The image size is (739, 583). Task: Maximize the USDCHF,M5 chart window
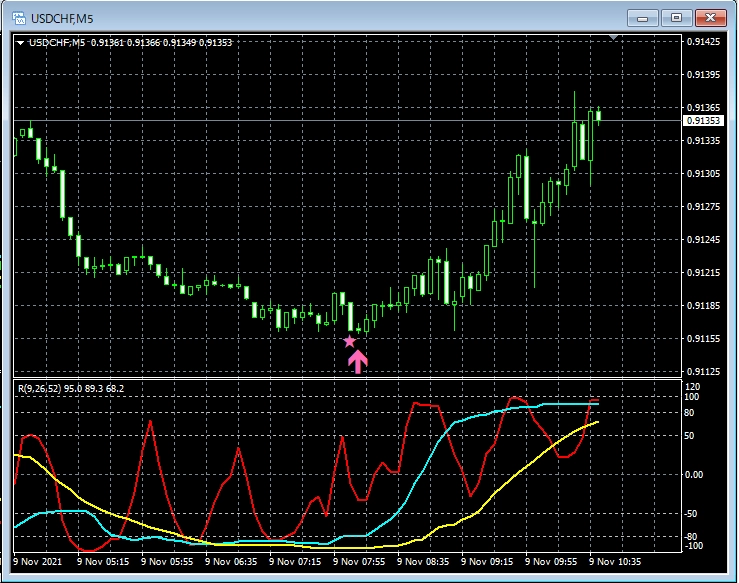click(677, 17)
